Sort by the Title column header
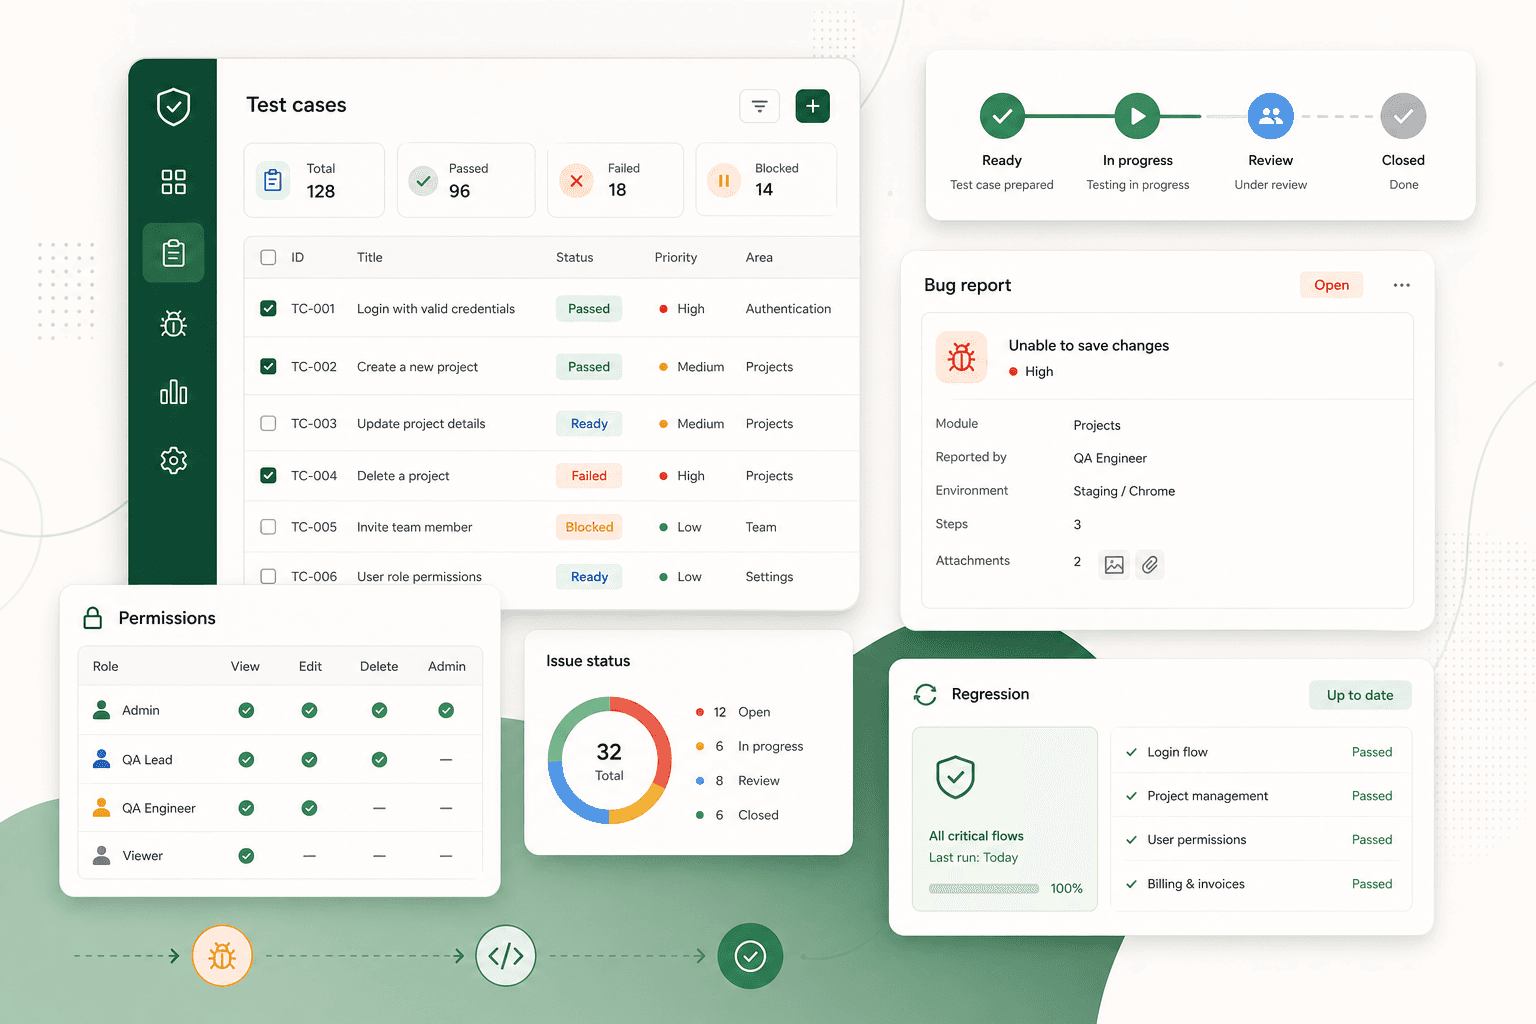1536x1024 pixels. 370,257
